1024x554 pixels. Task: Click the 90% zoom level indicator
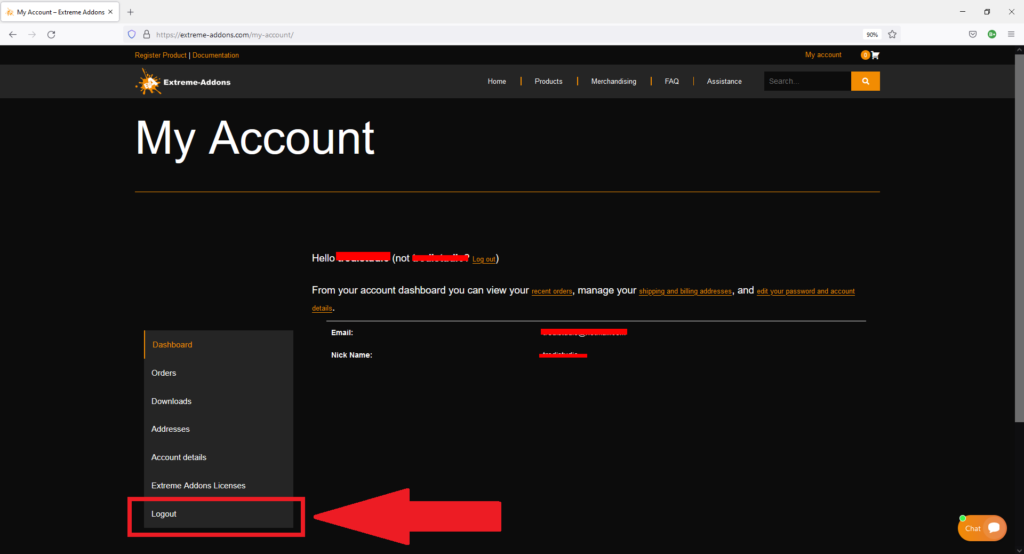pos(872,35)
